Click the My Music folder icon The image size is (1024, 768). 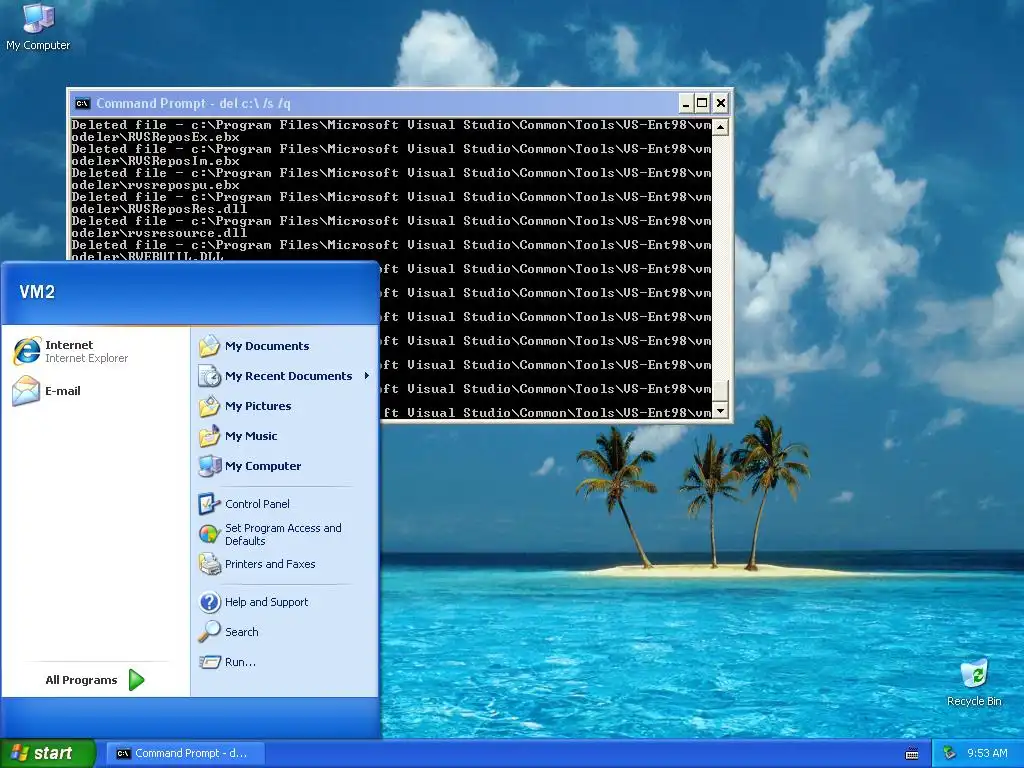click(210, 436)
